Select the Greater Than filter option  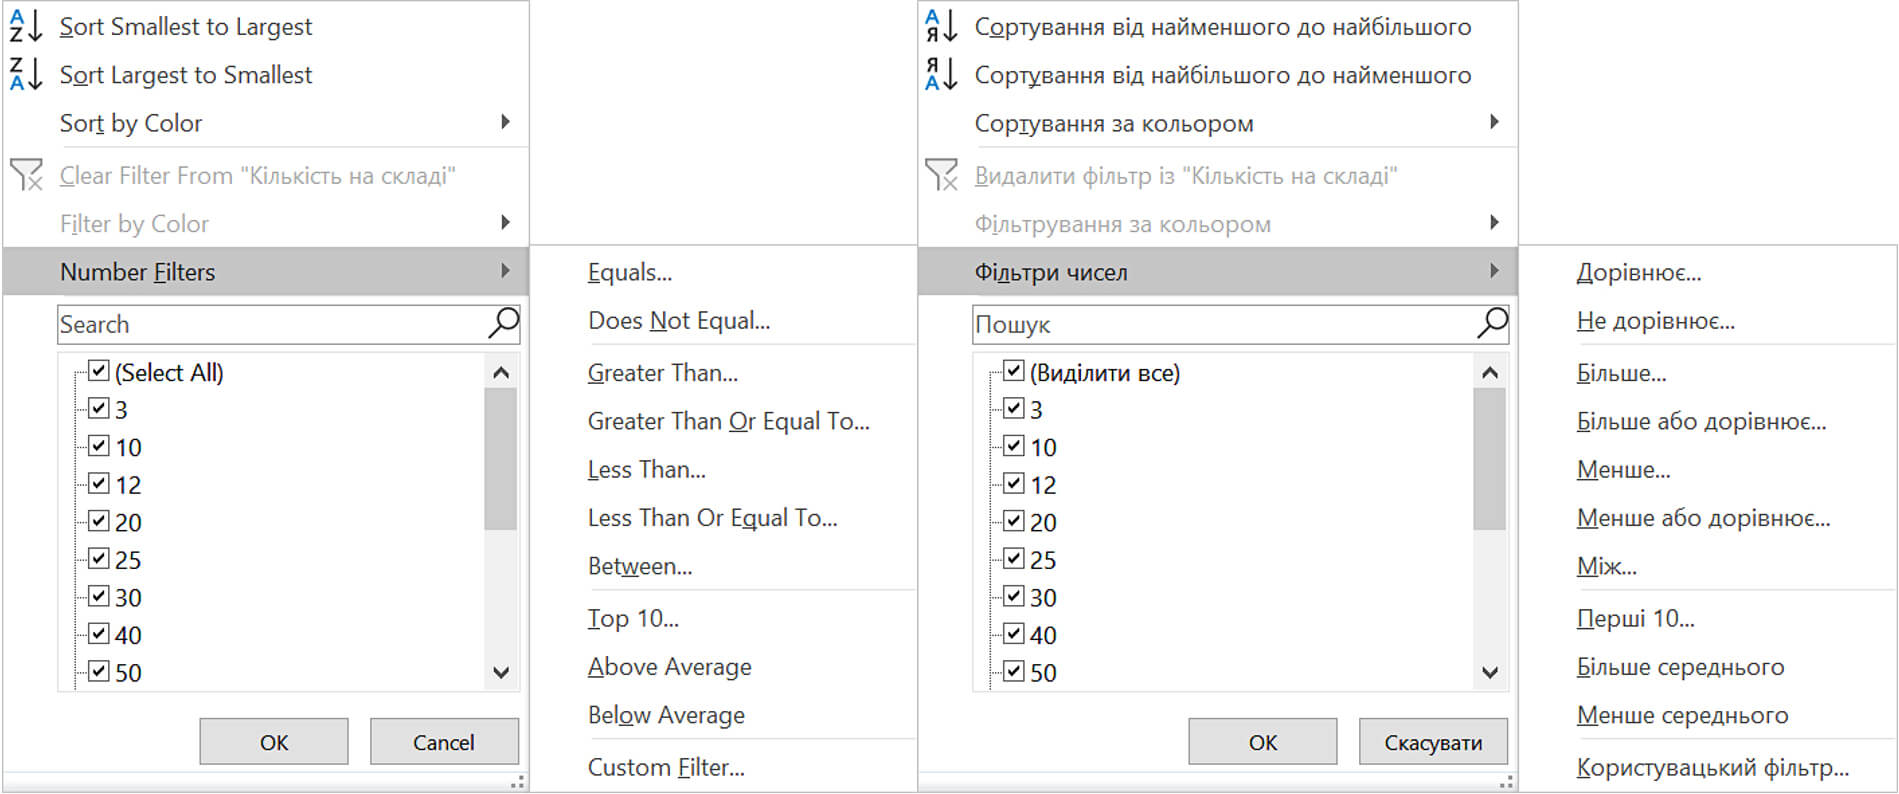(662, 372)
